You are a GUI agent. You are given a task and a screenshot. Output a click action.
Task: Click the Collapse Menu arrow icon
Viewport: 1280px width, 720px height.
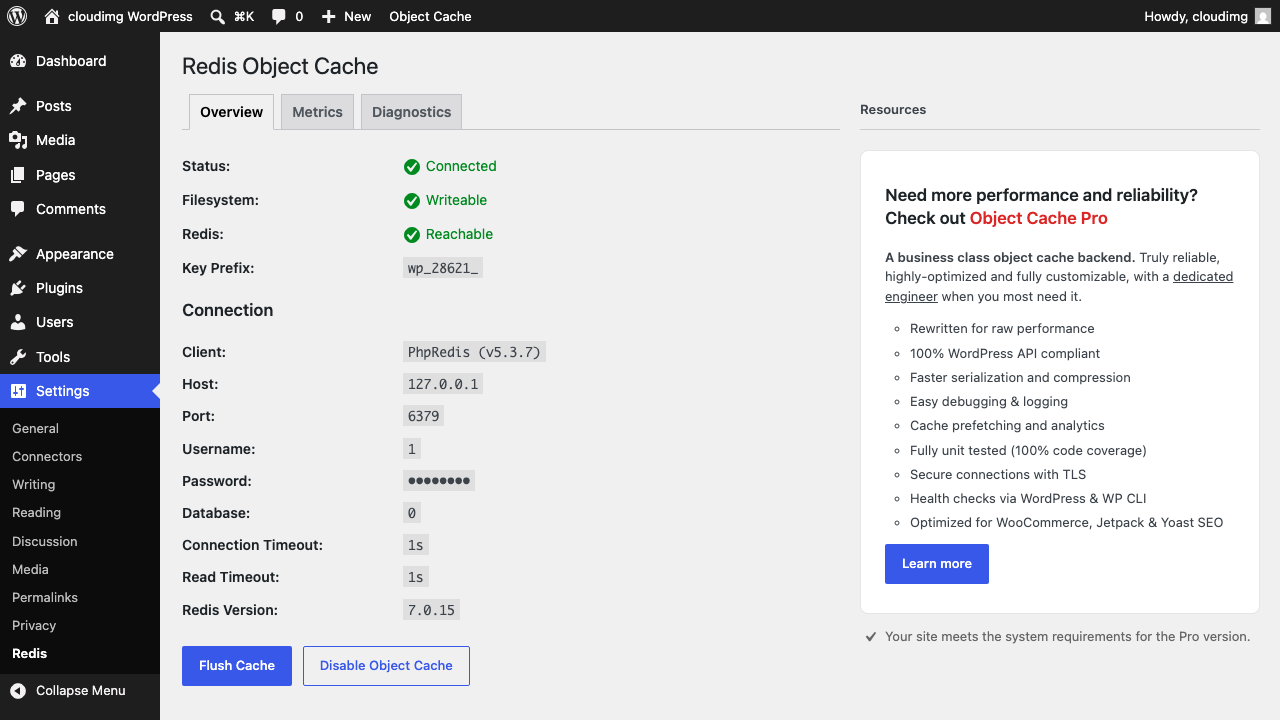[18, 690]
